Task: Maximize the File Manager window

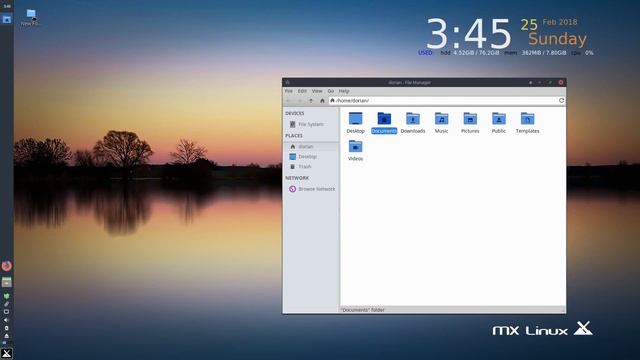Action: pos(550,82)
